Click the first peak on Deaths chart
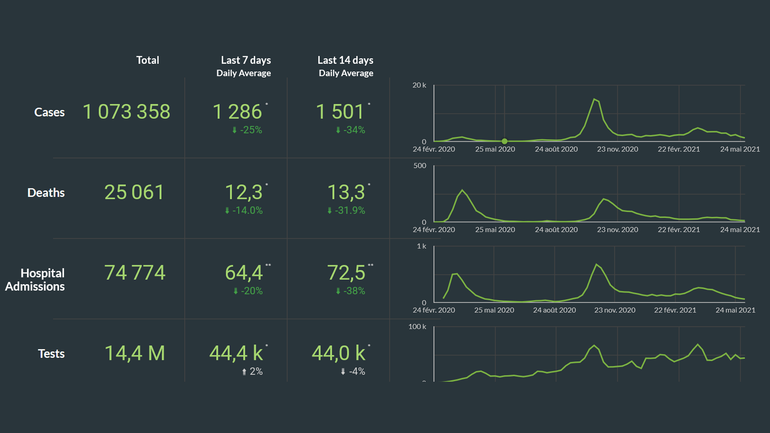Screen dimensions: 770x433 click(x=462, y=190)
